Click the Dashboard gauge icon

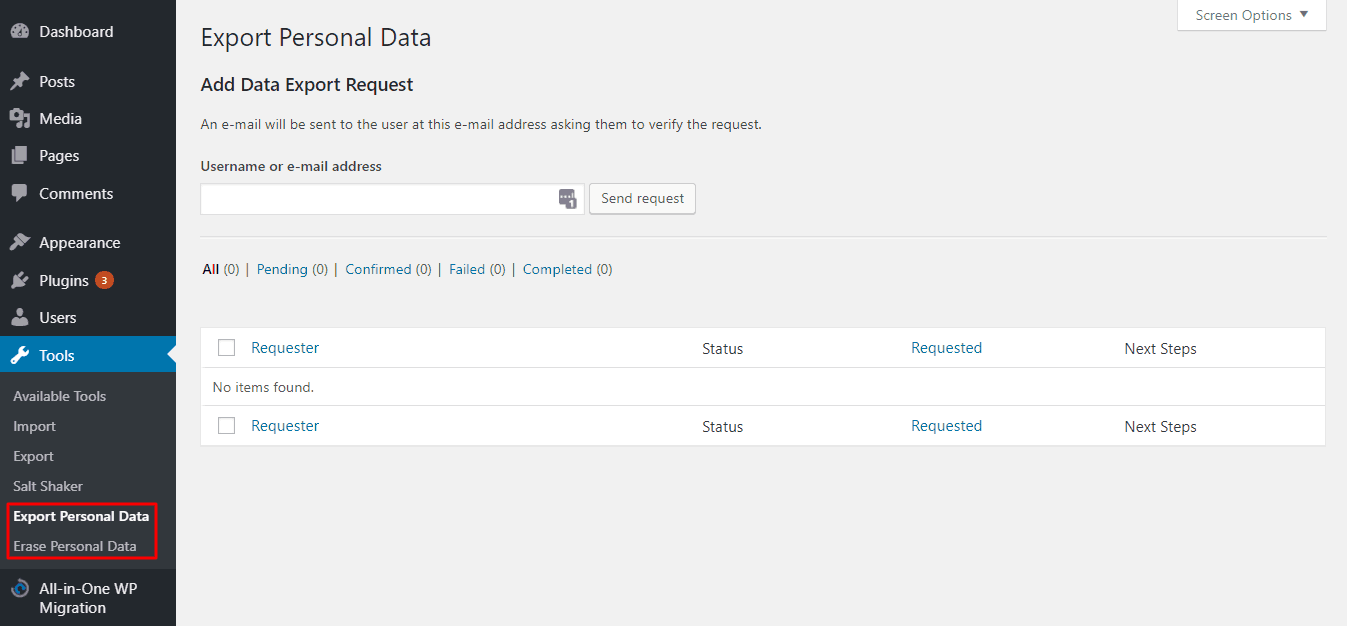19,32
